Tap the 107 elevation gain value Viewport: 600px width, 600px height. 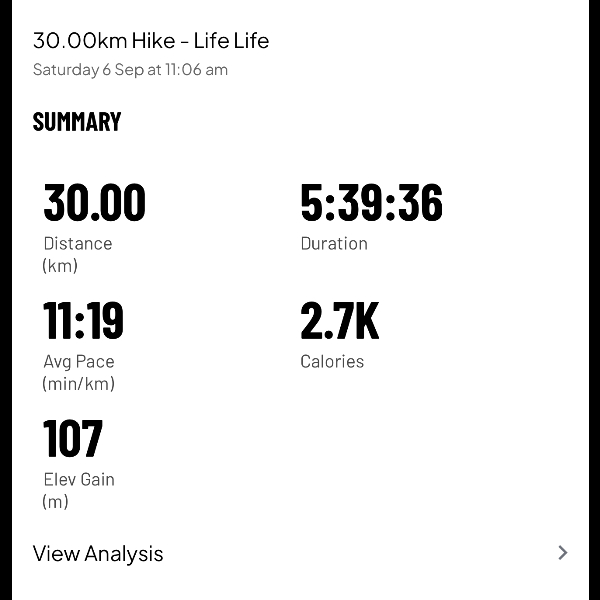[73, 439]
